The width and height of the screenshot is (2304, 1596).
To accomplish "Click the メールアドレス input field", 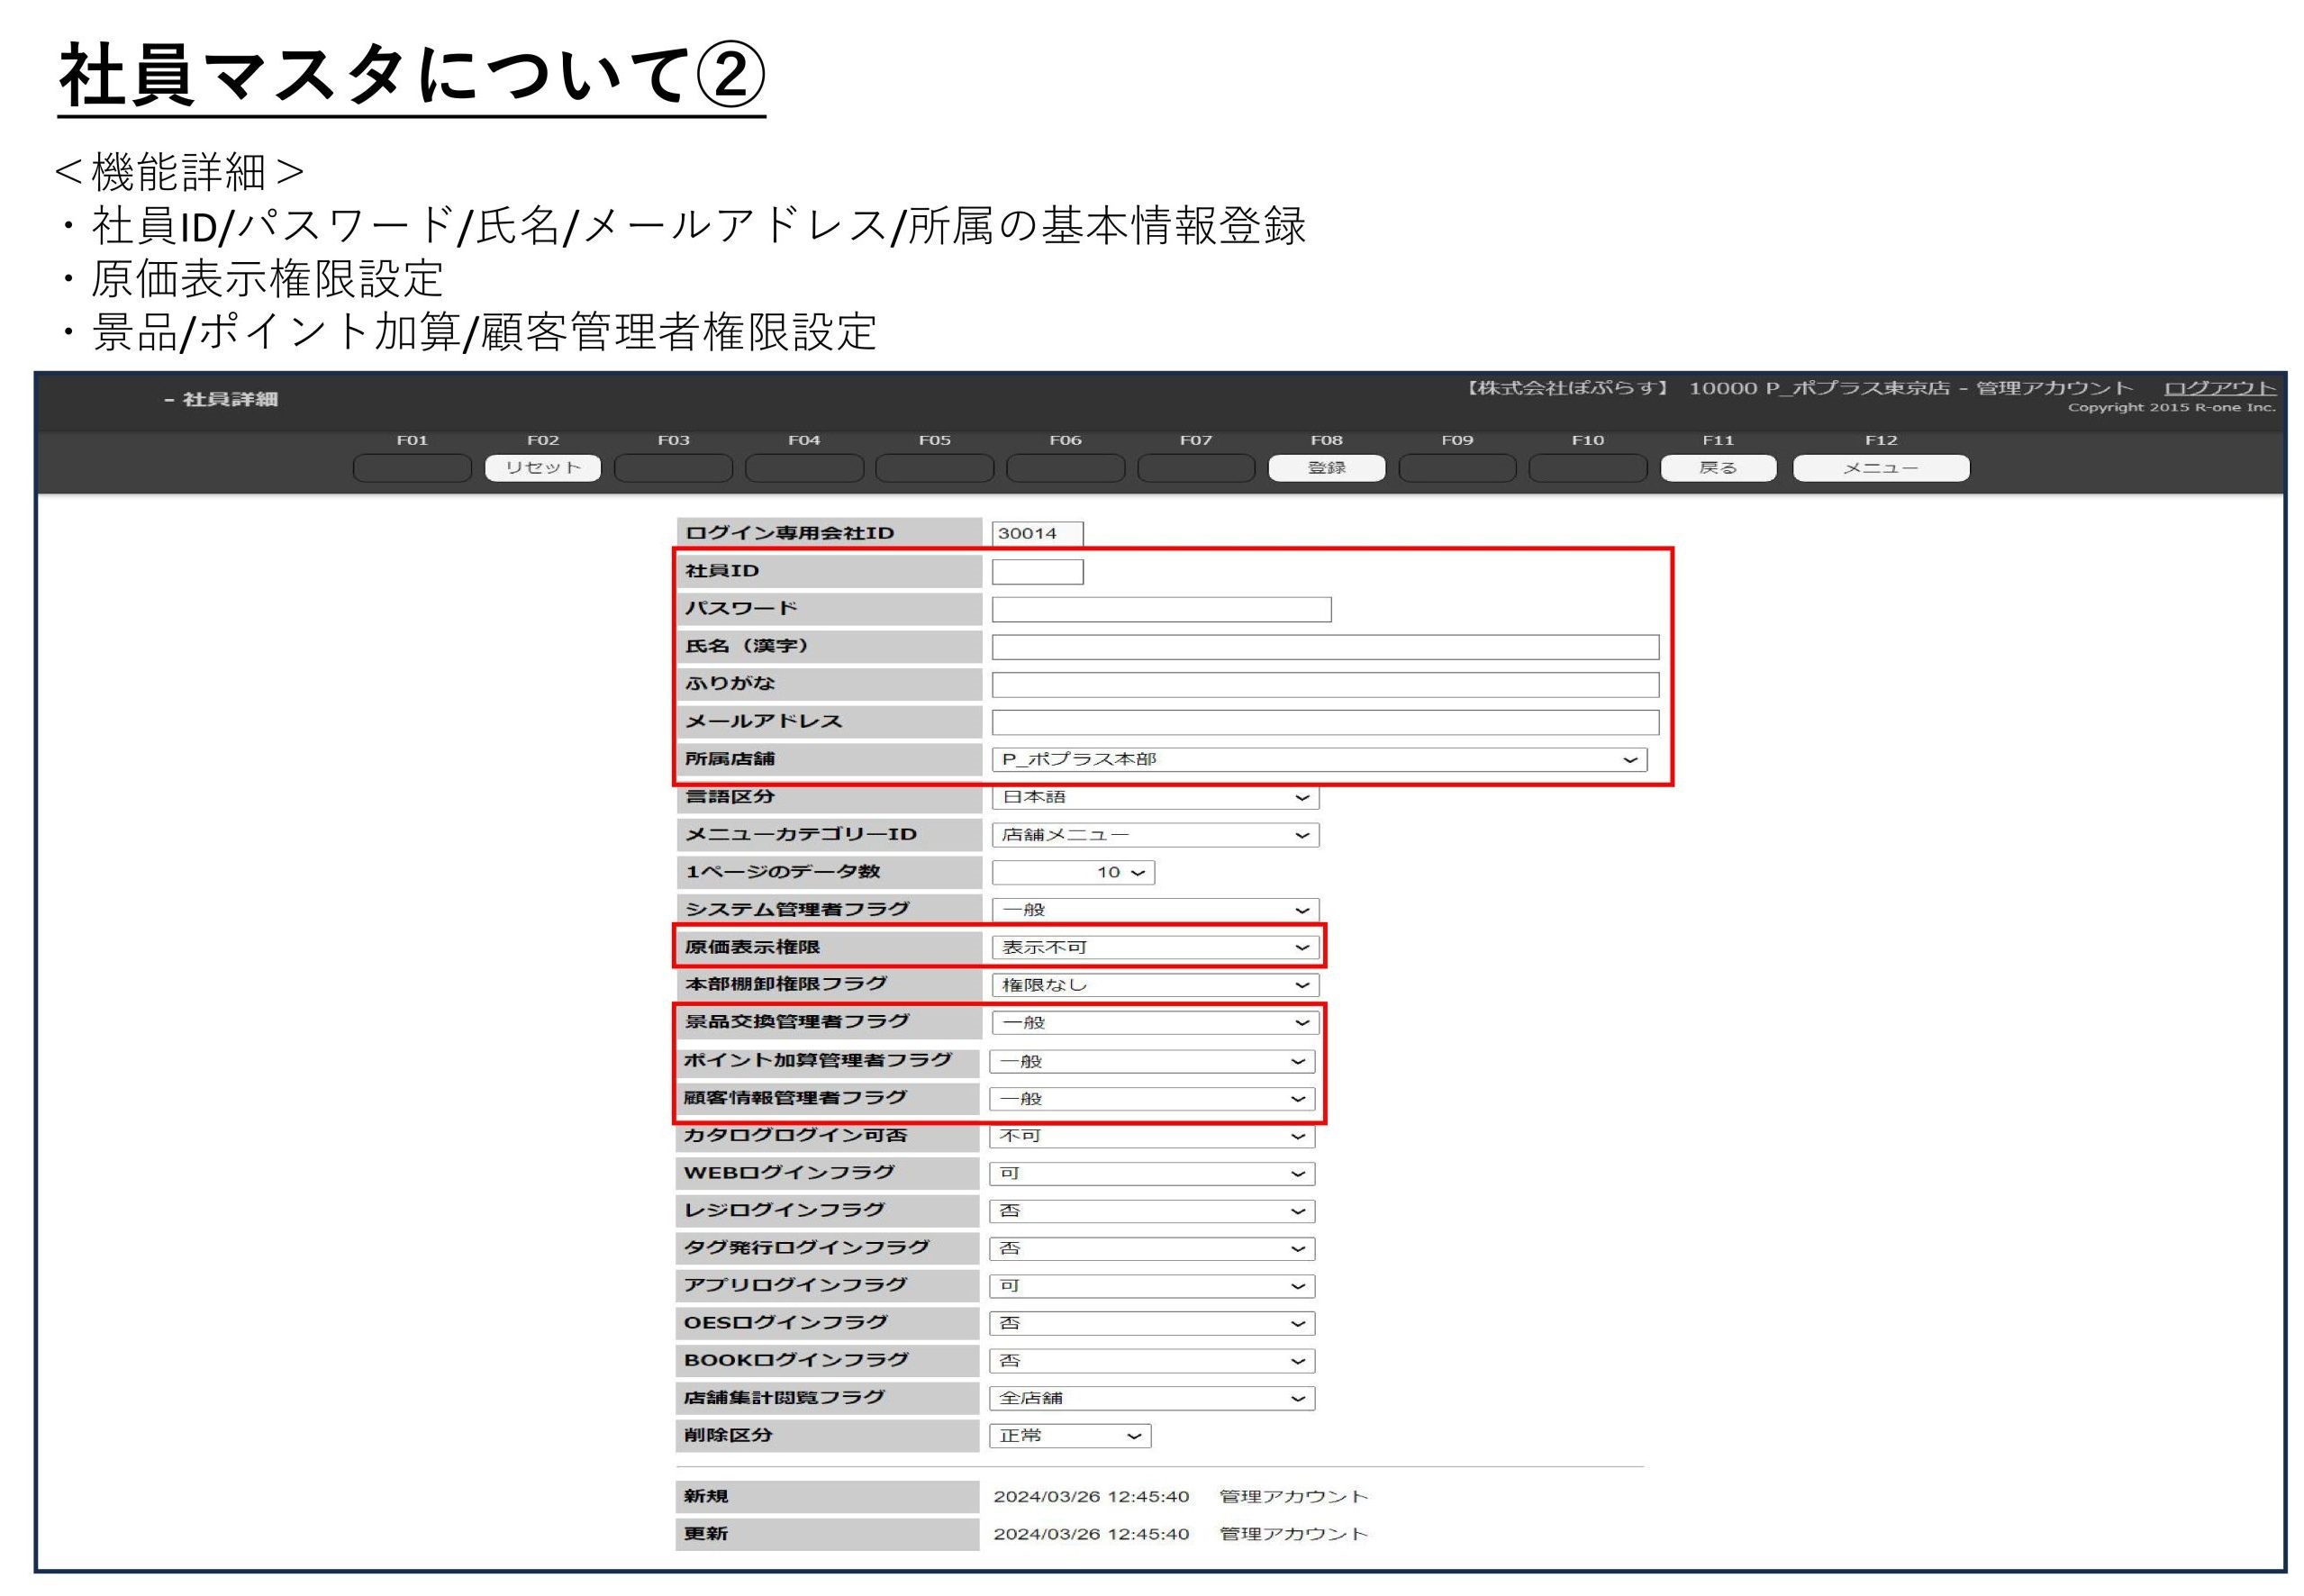I will [1324, 722].
